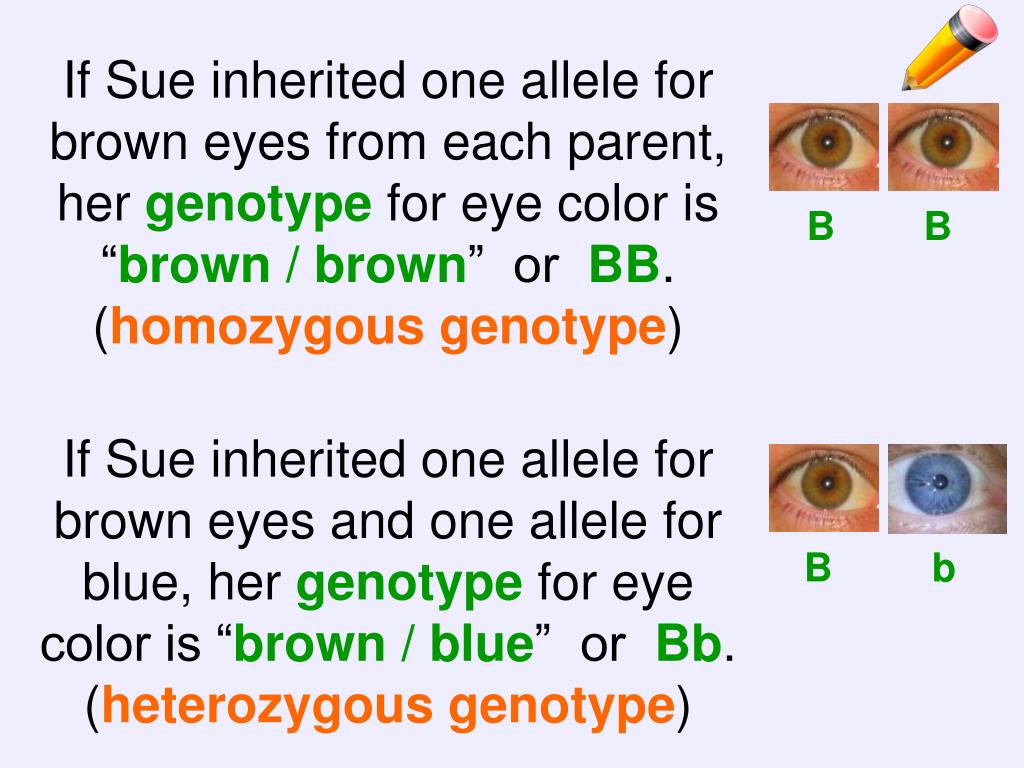Click the right green 'B' under top-row eyes
Image resolution: width=1024 pixels, height=768 pixels.
click(938, 226)
